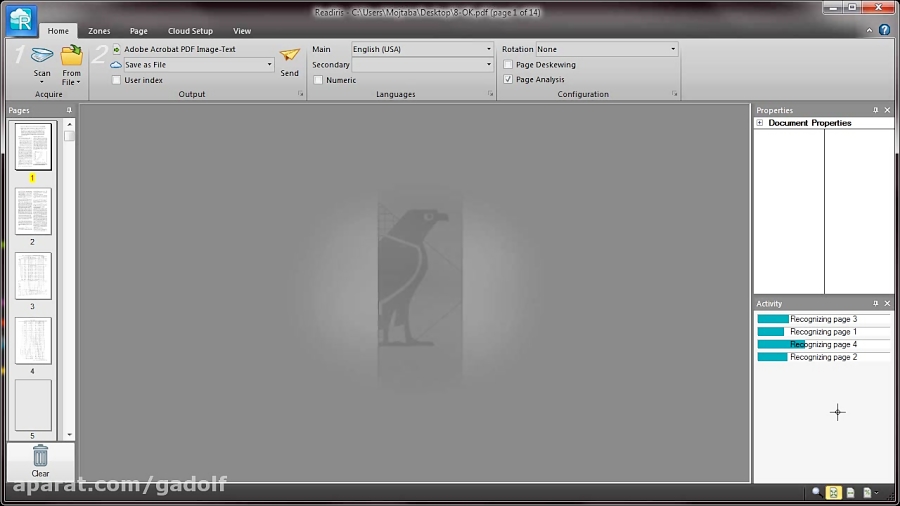Enable Page Deskewing checkbox

(x=508, y=65)
